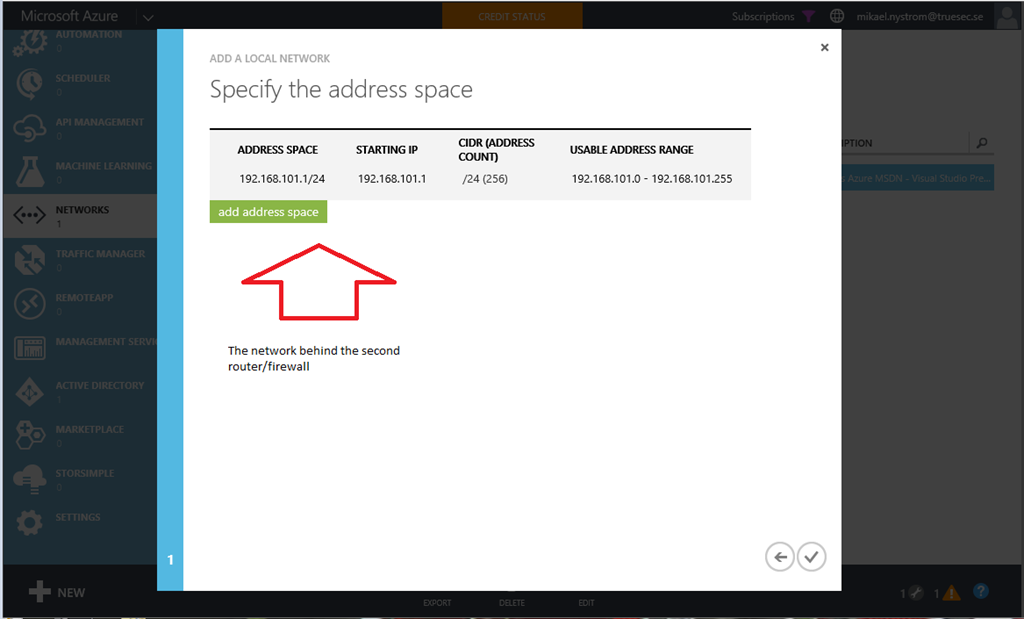Click the checkmark complete button

(812, 557)
